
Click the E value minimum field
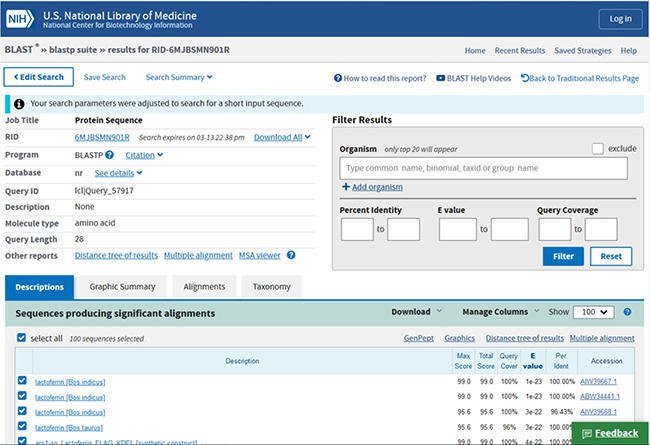pyautogui.click(x=458, y=229)
